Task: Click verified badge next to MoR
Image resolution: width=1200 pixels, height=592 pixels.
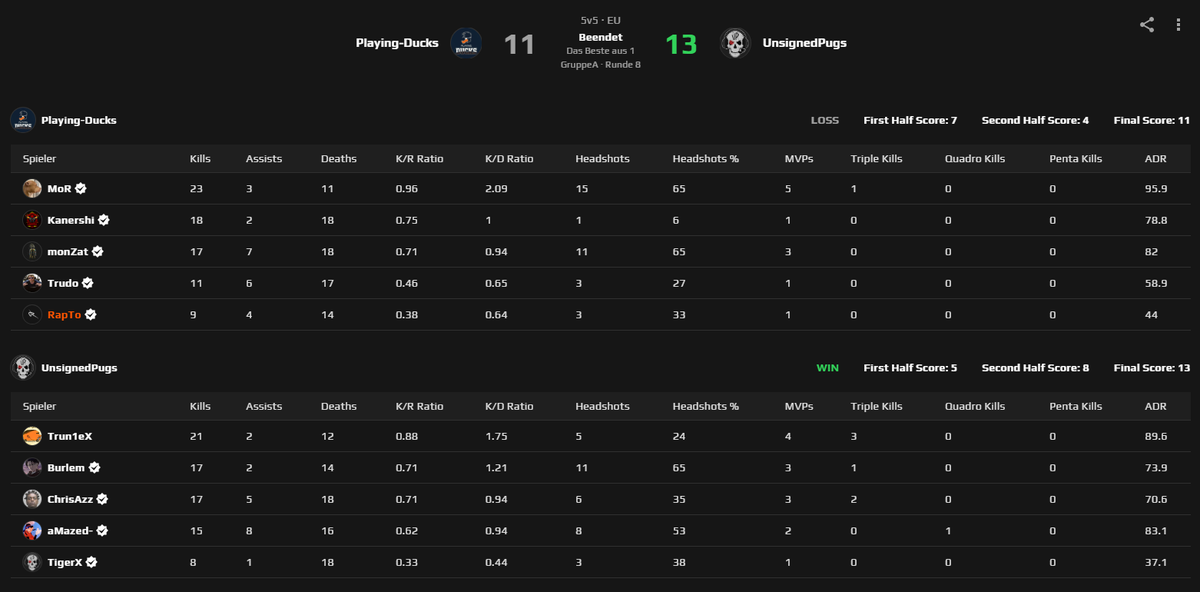Action: (81, 188)
